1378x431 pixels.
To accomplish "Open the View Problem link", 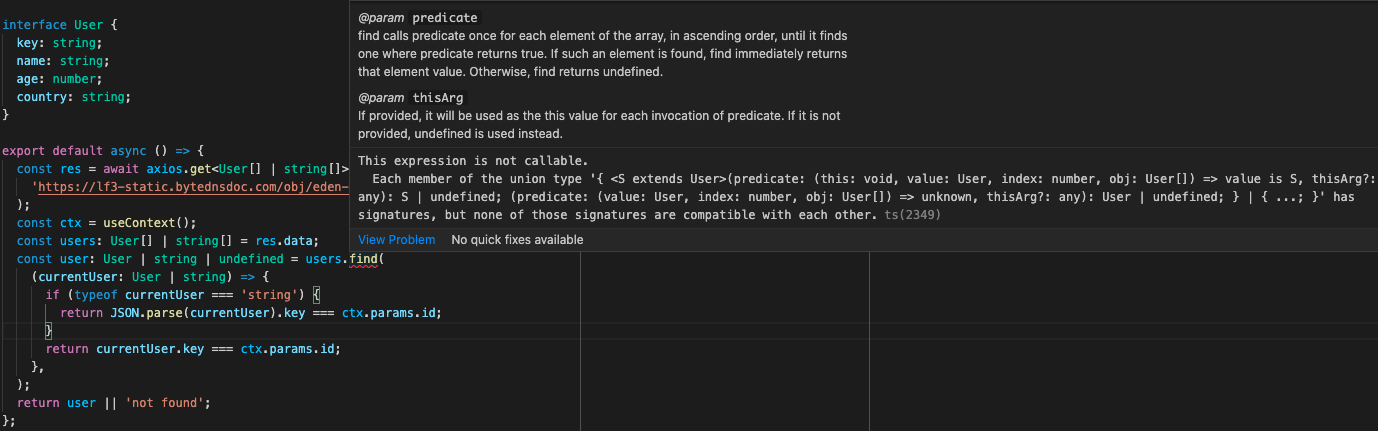I will [396, 240].
